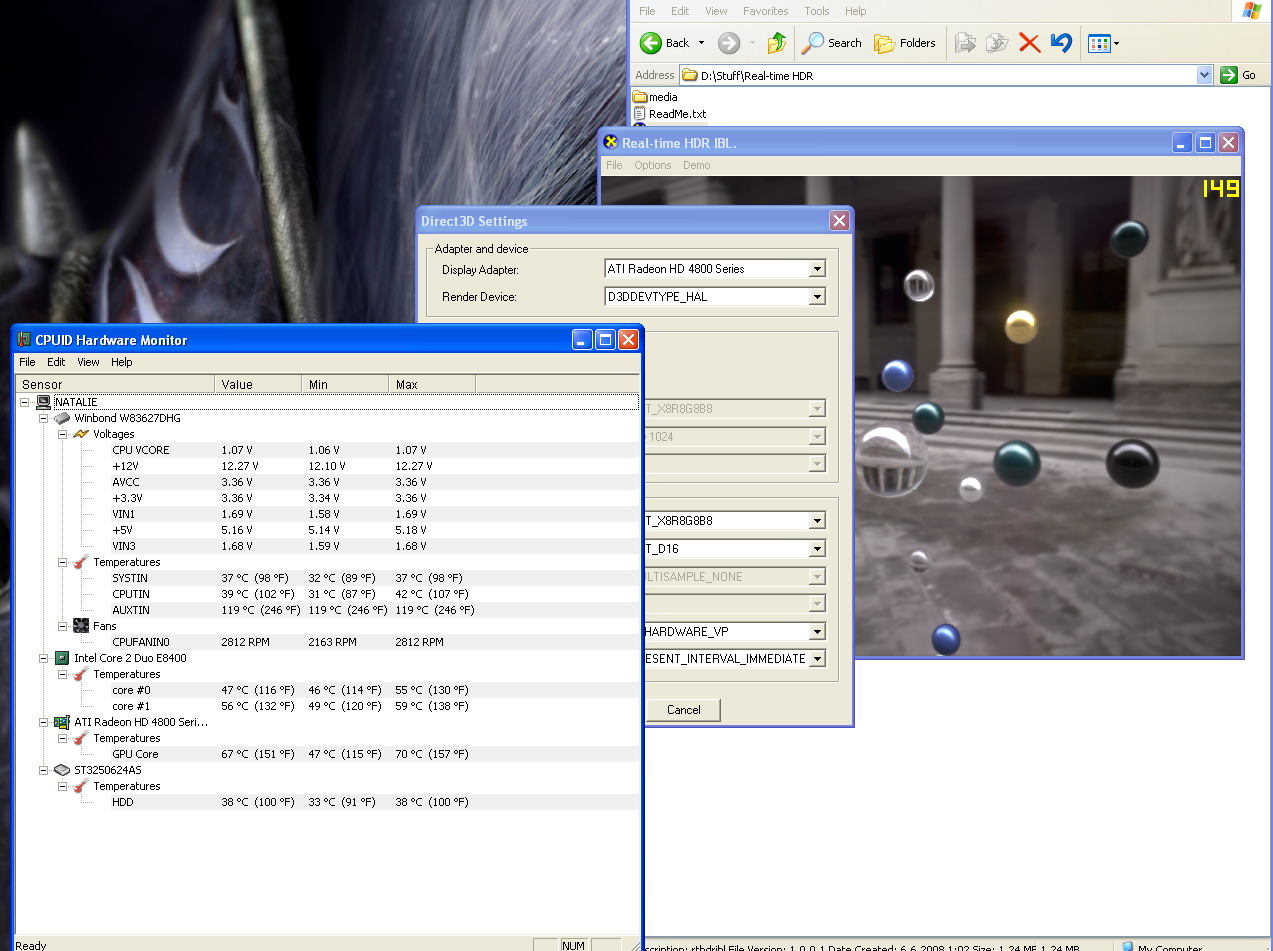Open the Help menu in CPUID Hardware Monitor
The height and width of the screenshot is (951, 1273).
(121, 362)
